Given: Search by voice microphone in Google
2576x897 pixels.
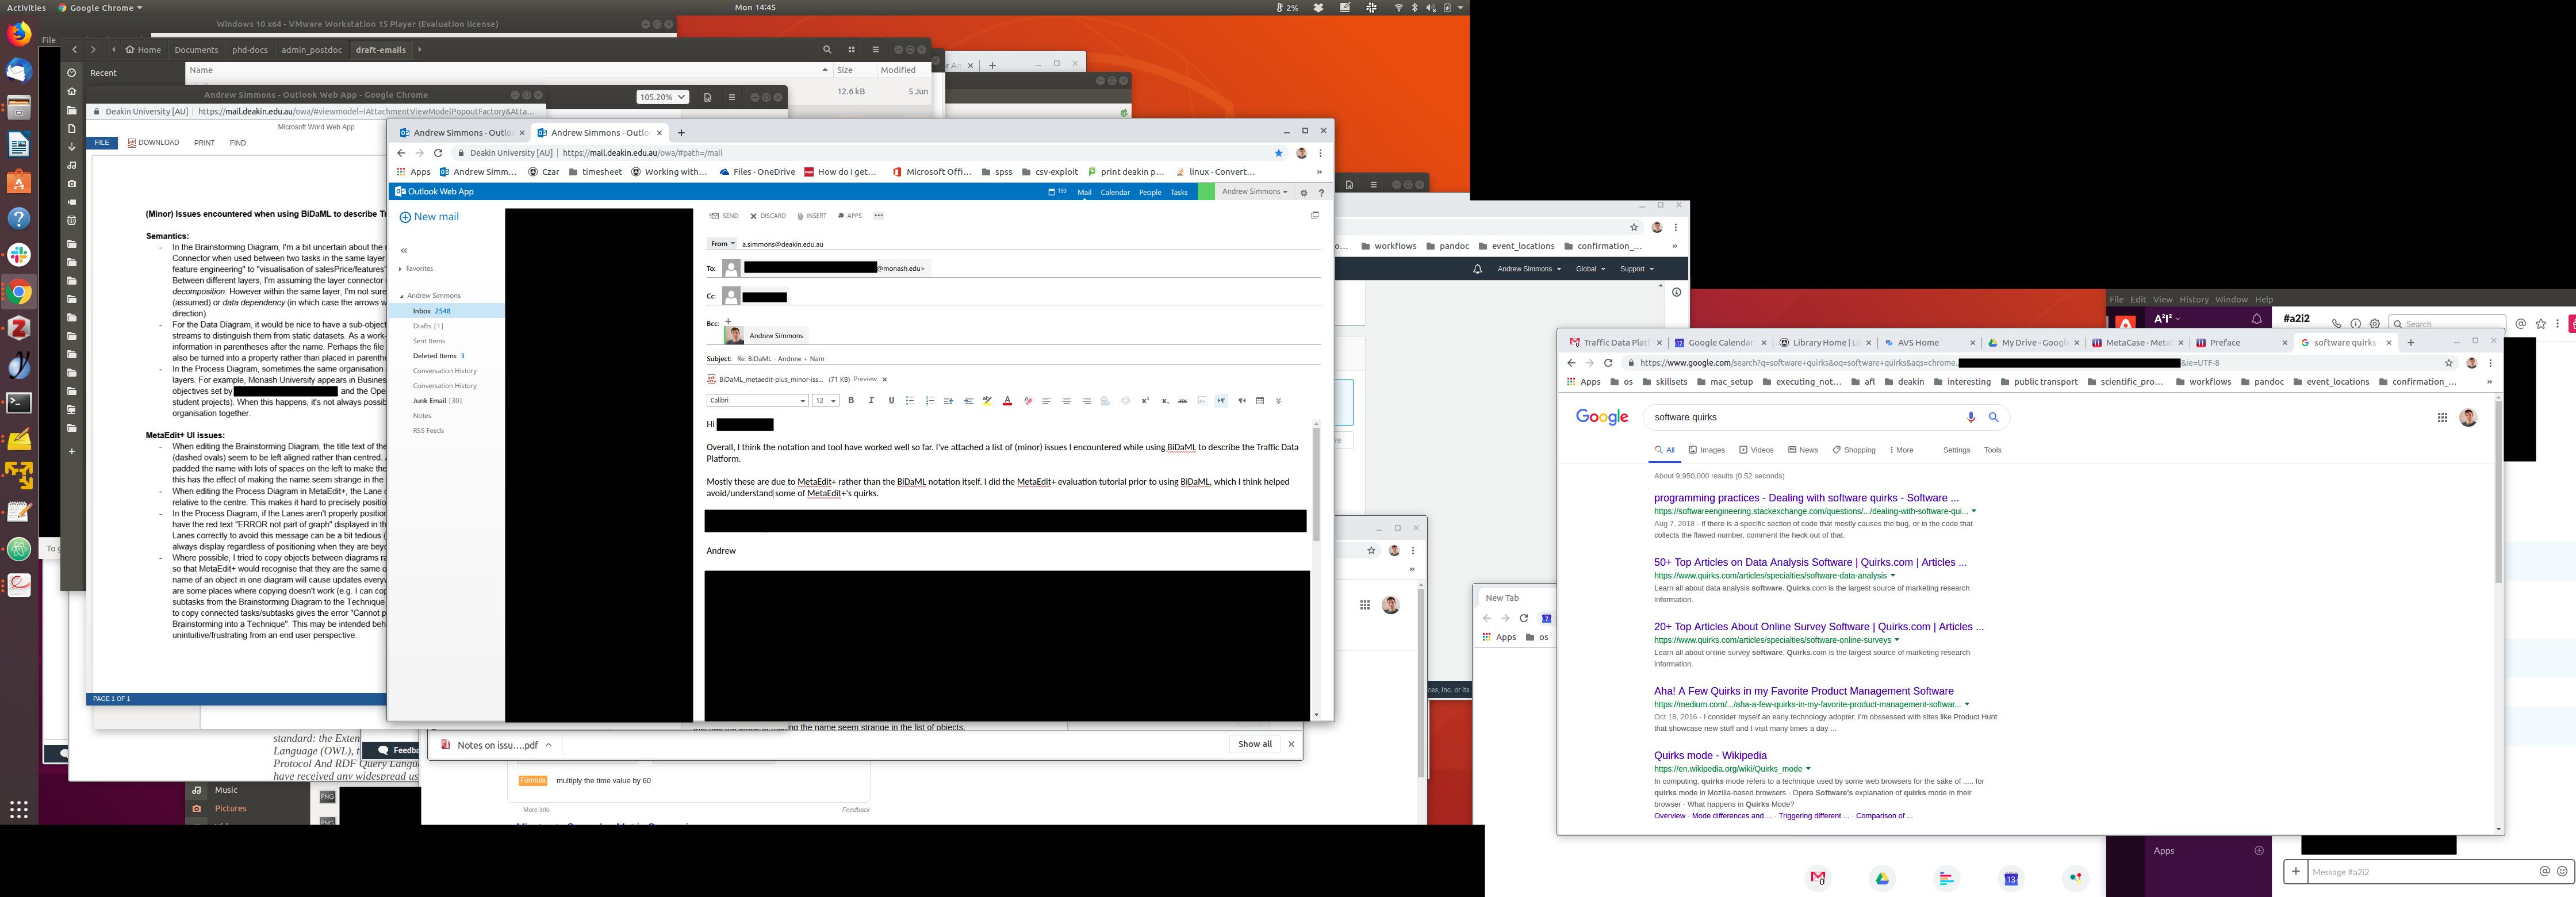Looking at the screenshot, I should [x=1971, y=417].
